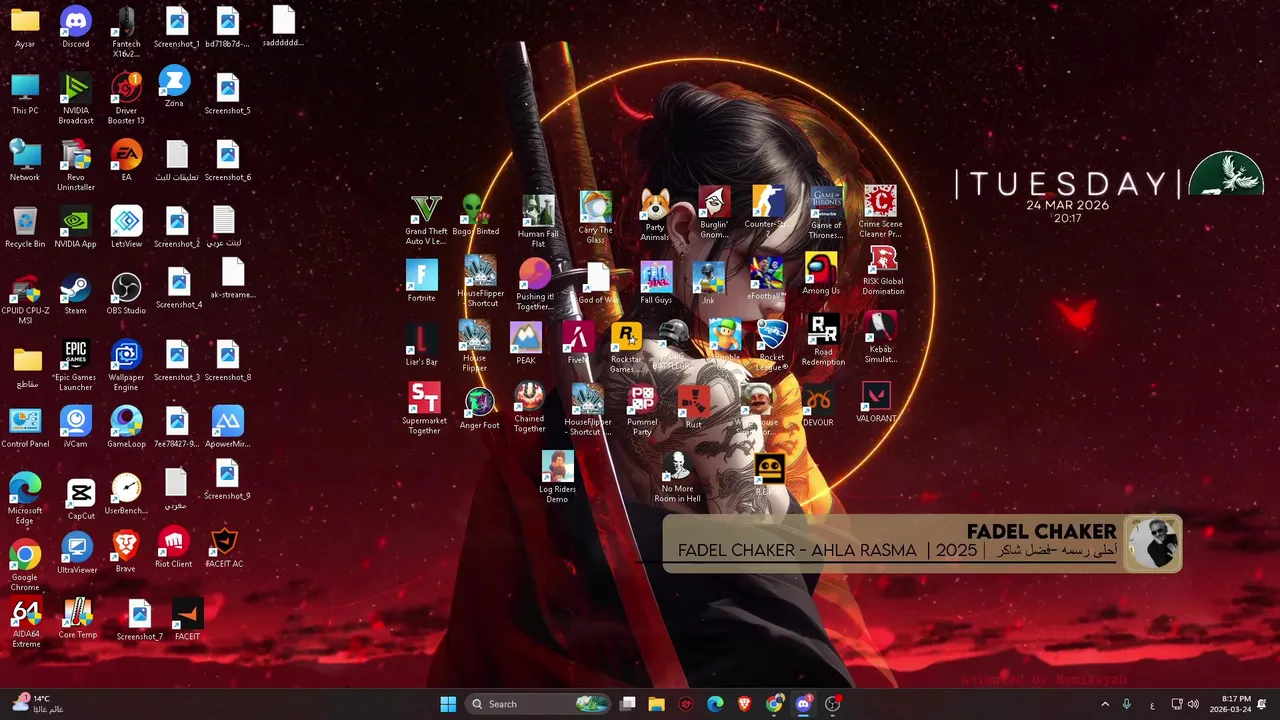1280x720 pixels.
Task: Select the Rocket League icon
Action: click(772, 345)
